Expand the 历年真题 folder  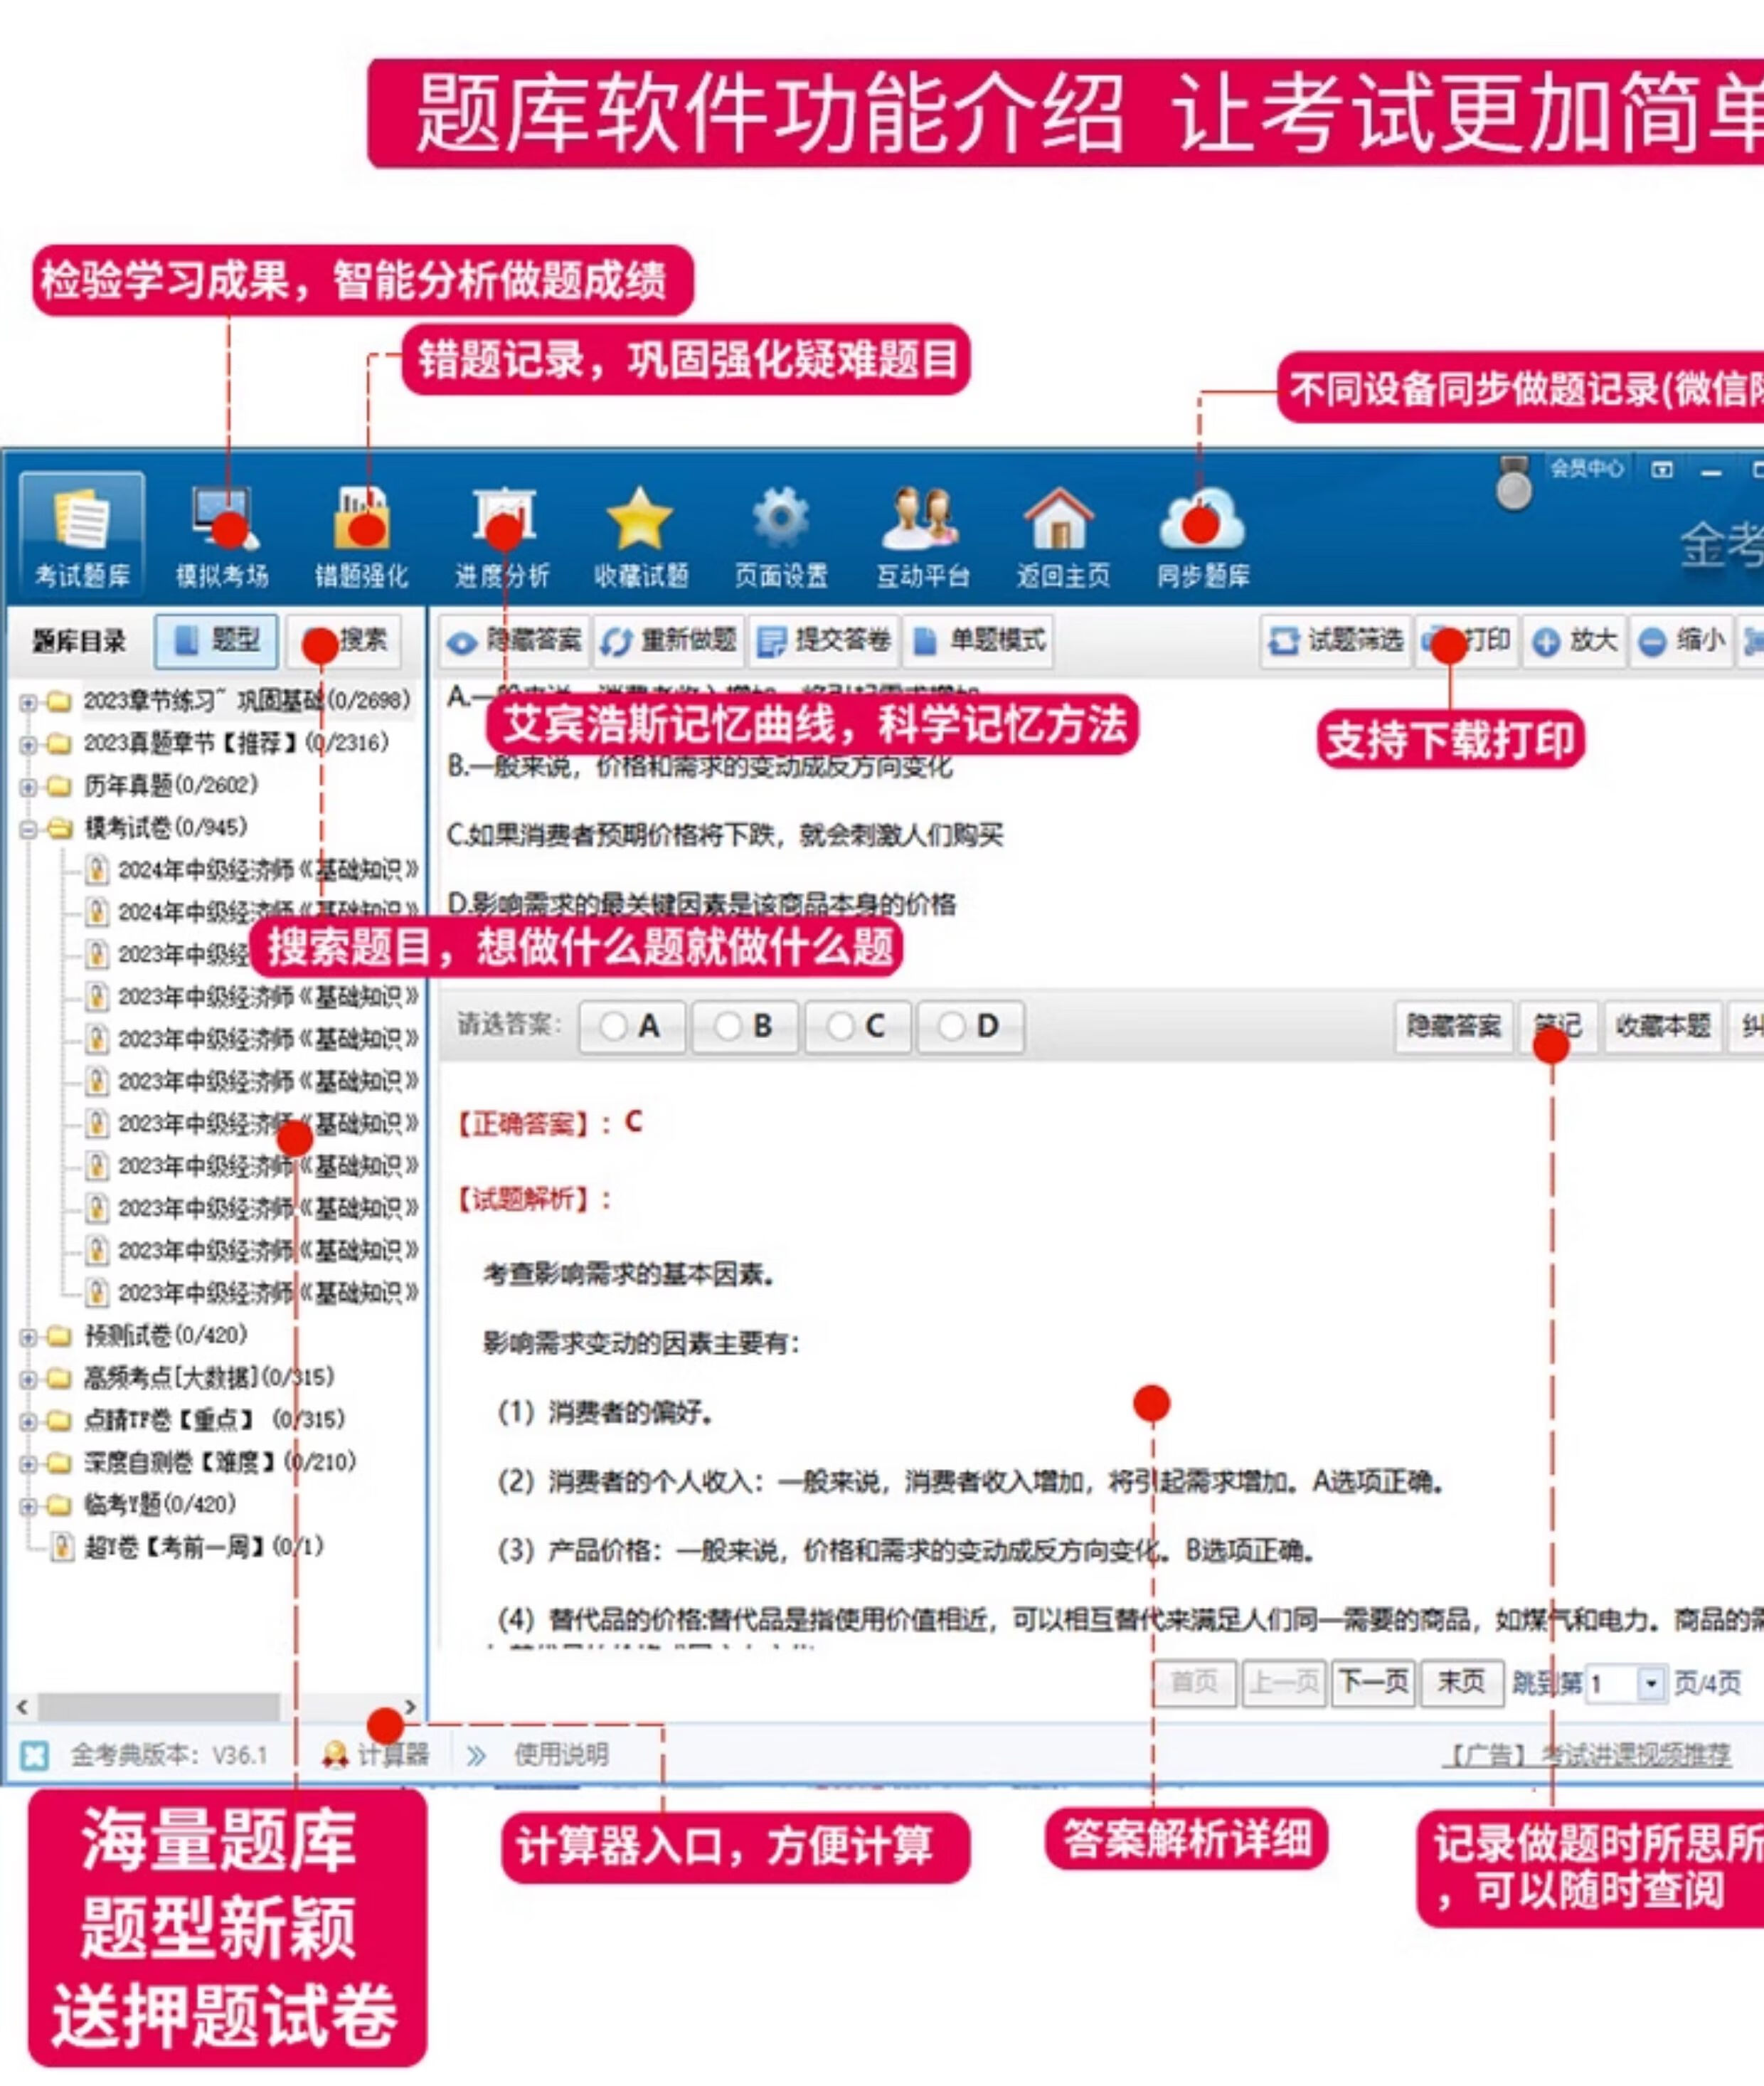(28, 787)
